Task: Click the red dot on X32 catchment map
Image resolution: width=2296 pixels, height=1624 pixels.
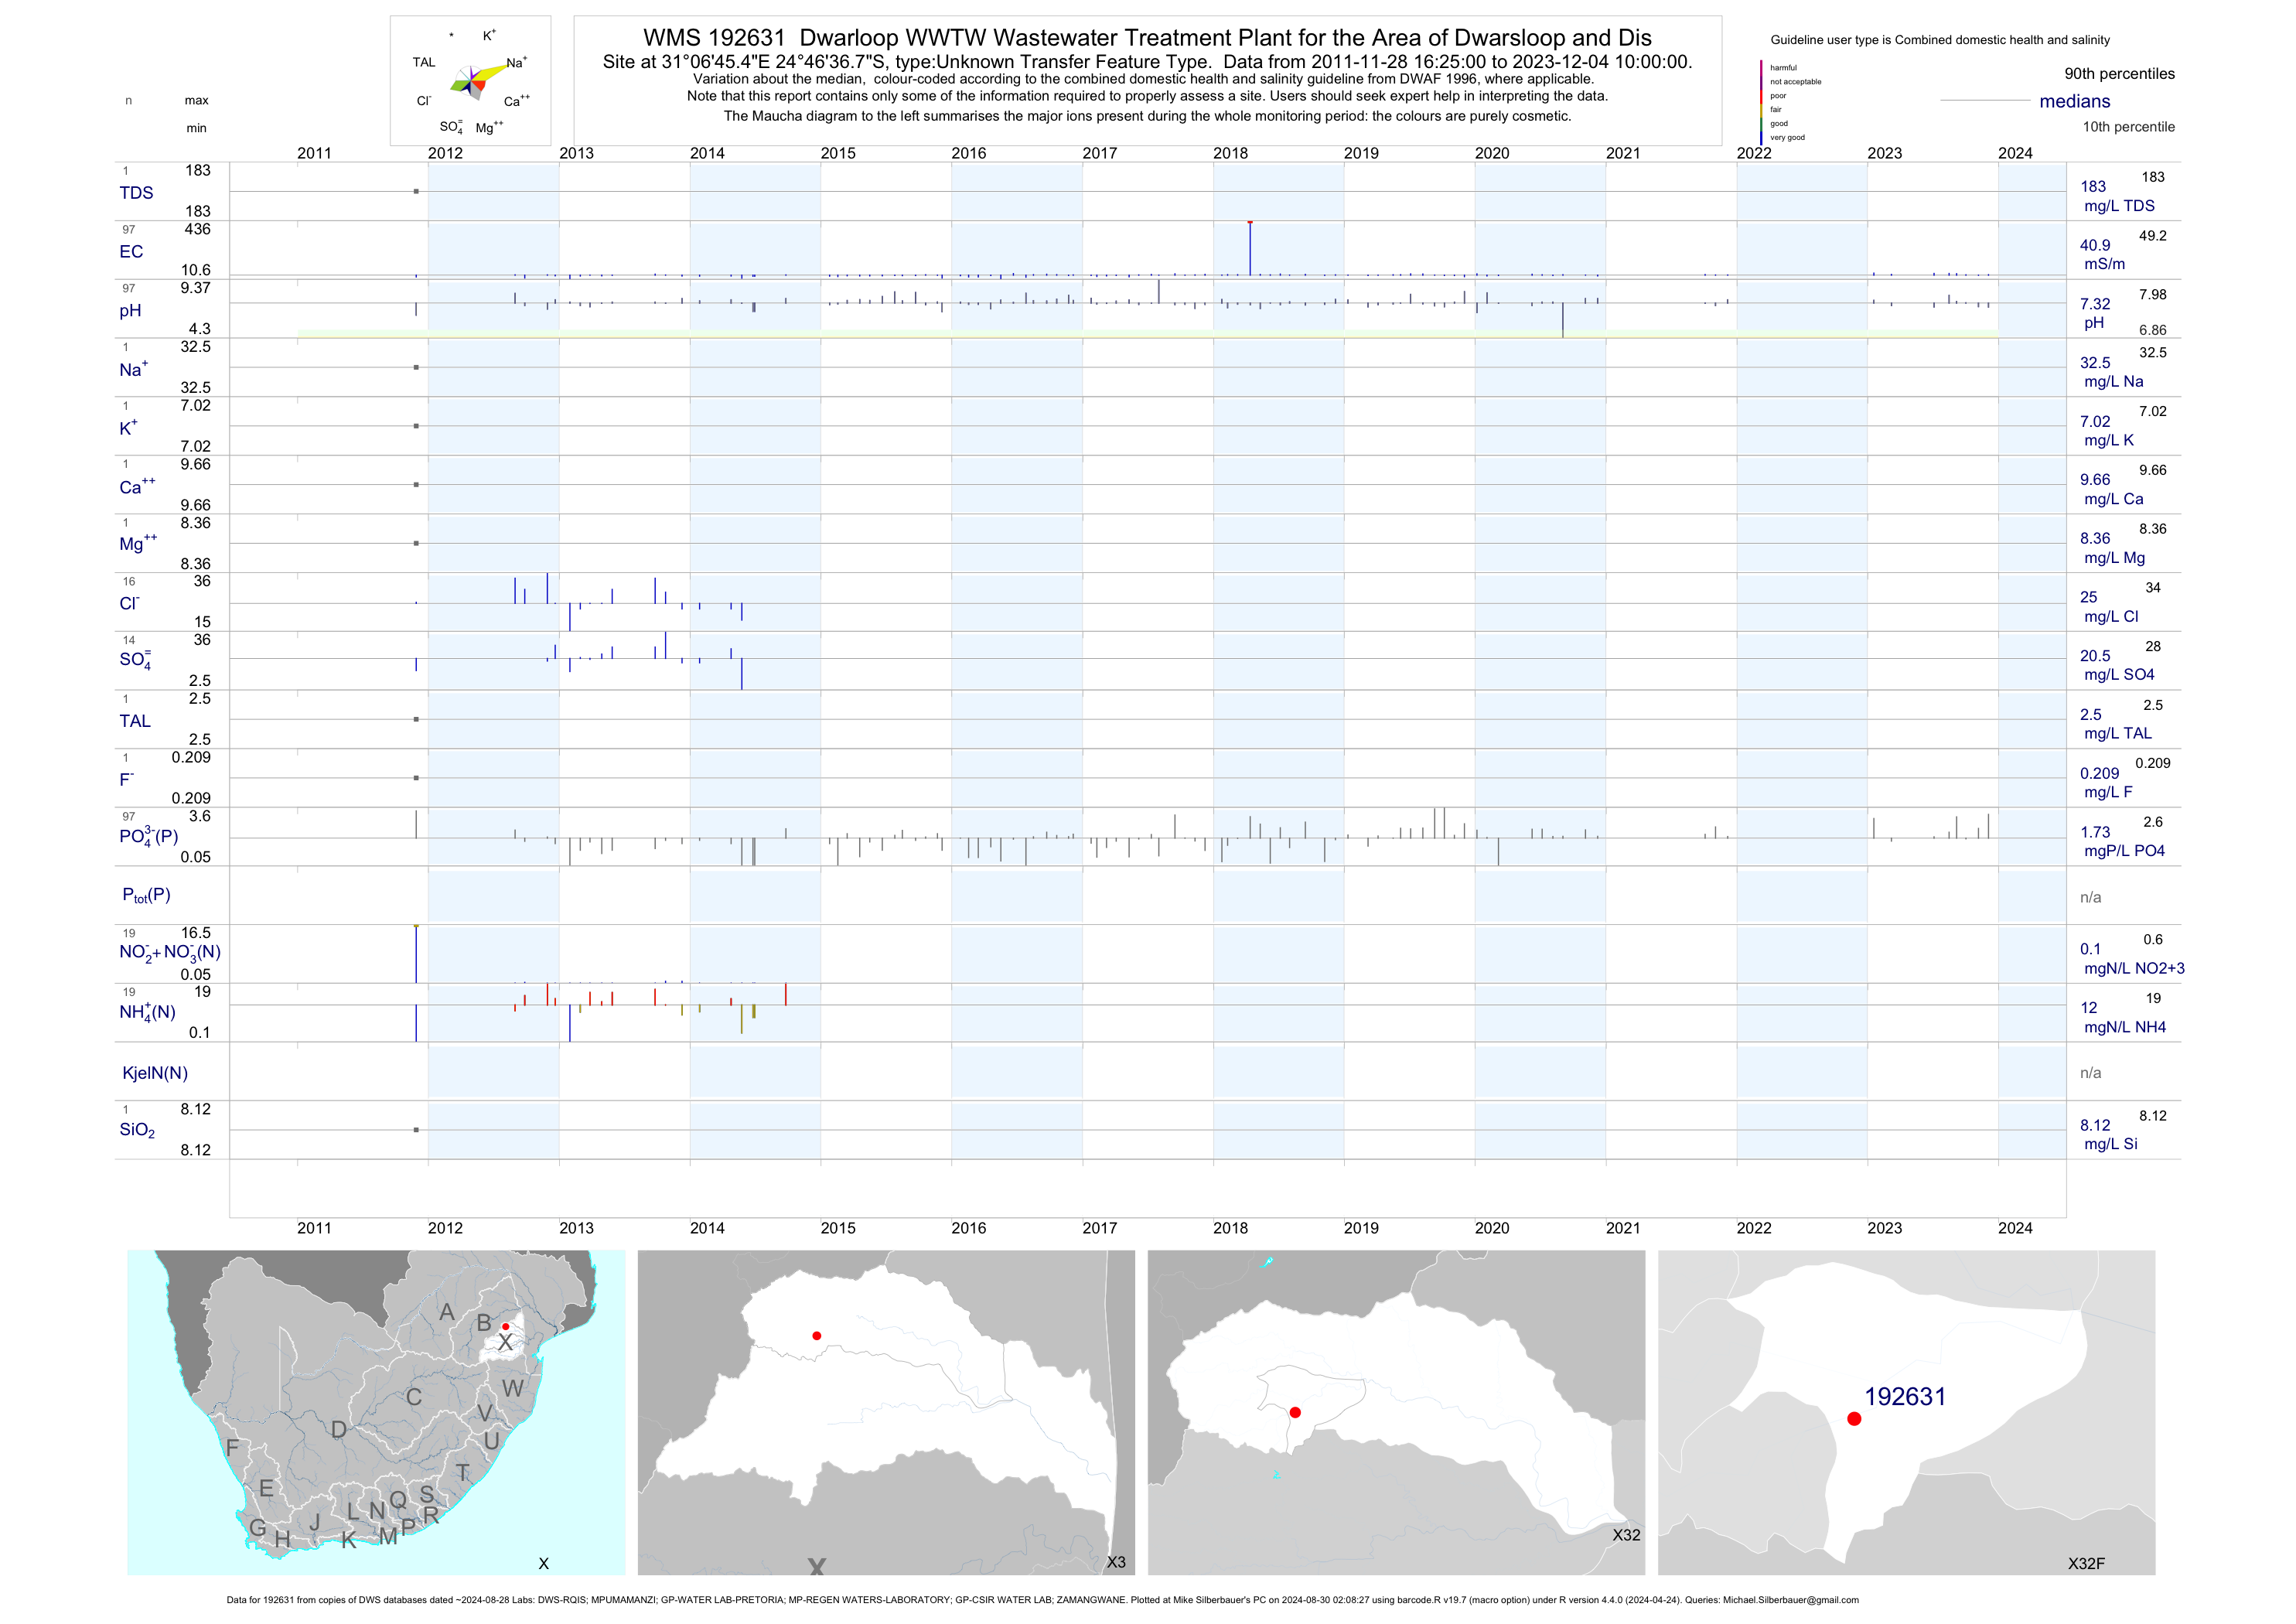Action: (x=1295, y=1412)
